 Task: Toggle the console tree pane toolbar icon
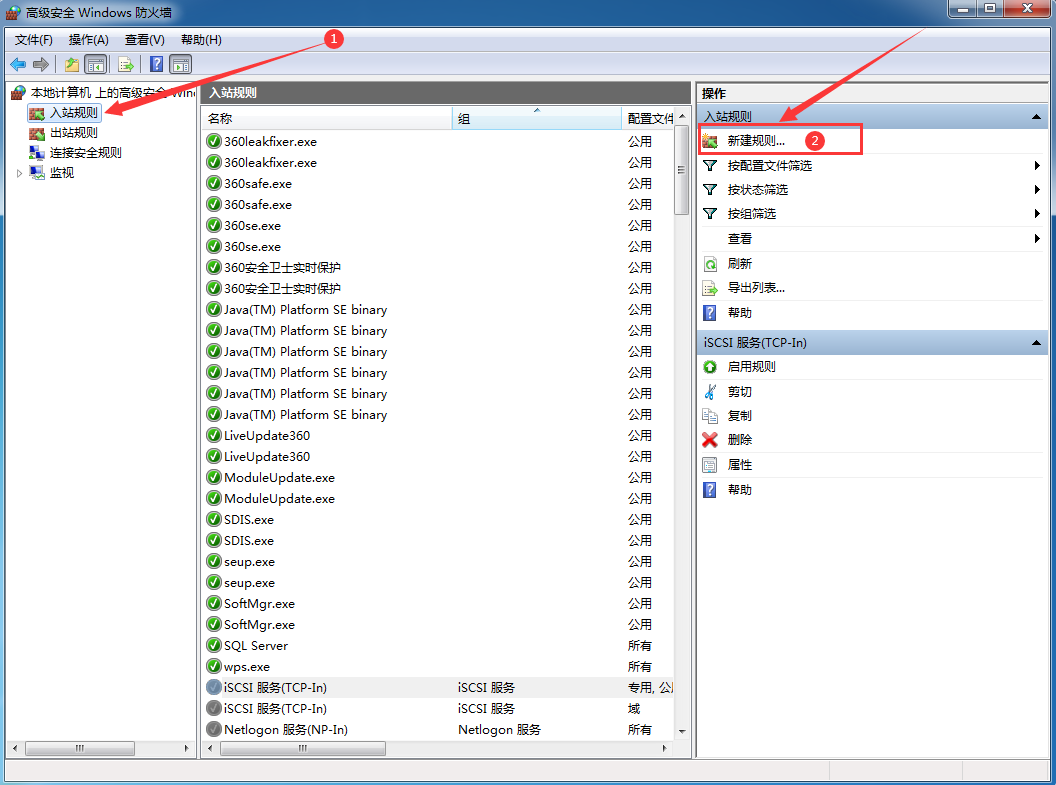pyautogui.click(x=96, y=65)
